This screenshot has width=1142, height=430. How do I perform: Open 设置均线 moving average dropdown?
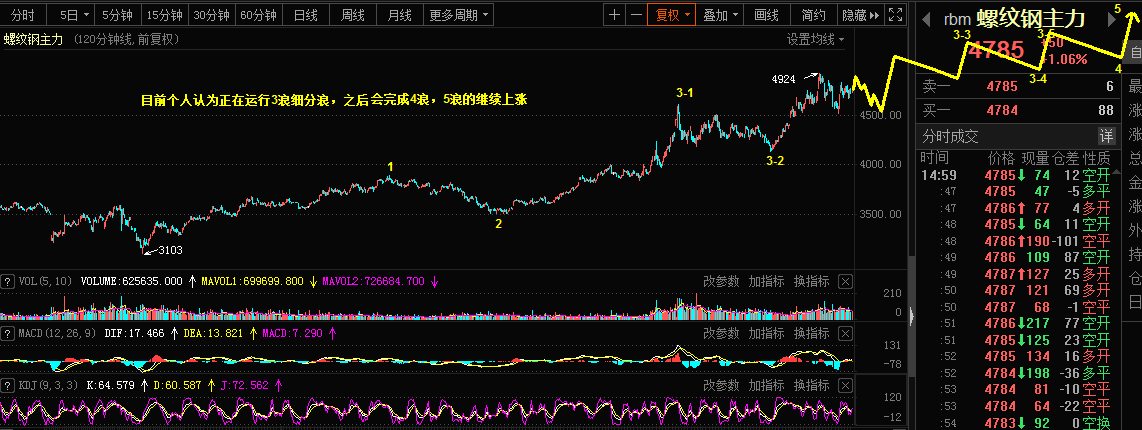(x=816, y=39)
